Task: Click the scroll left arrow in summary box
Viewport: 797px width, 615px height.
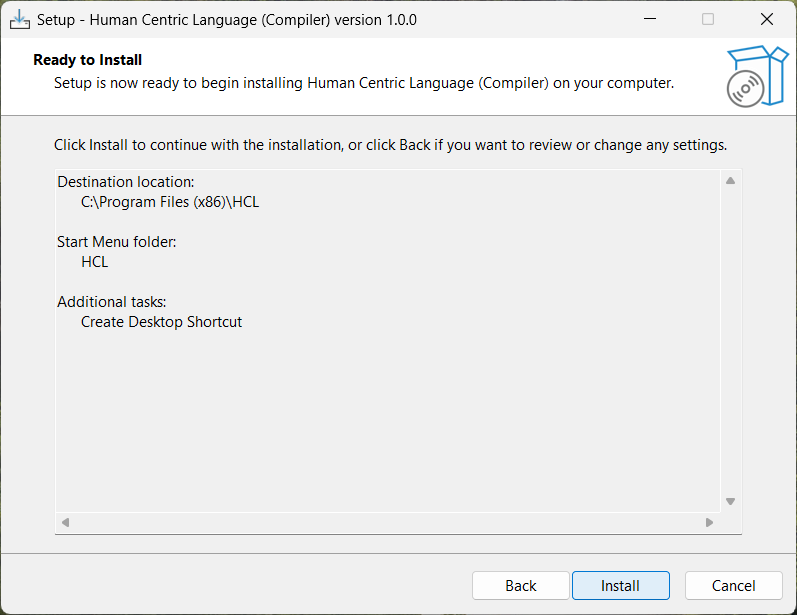Action: coord(66,522)
